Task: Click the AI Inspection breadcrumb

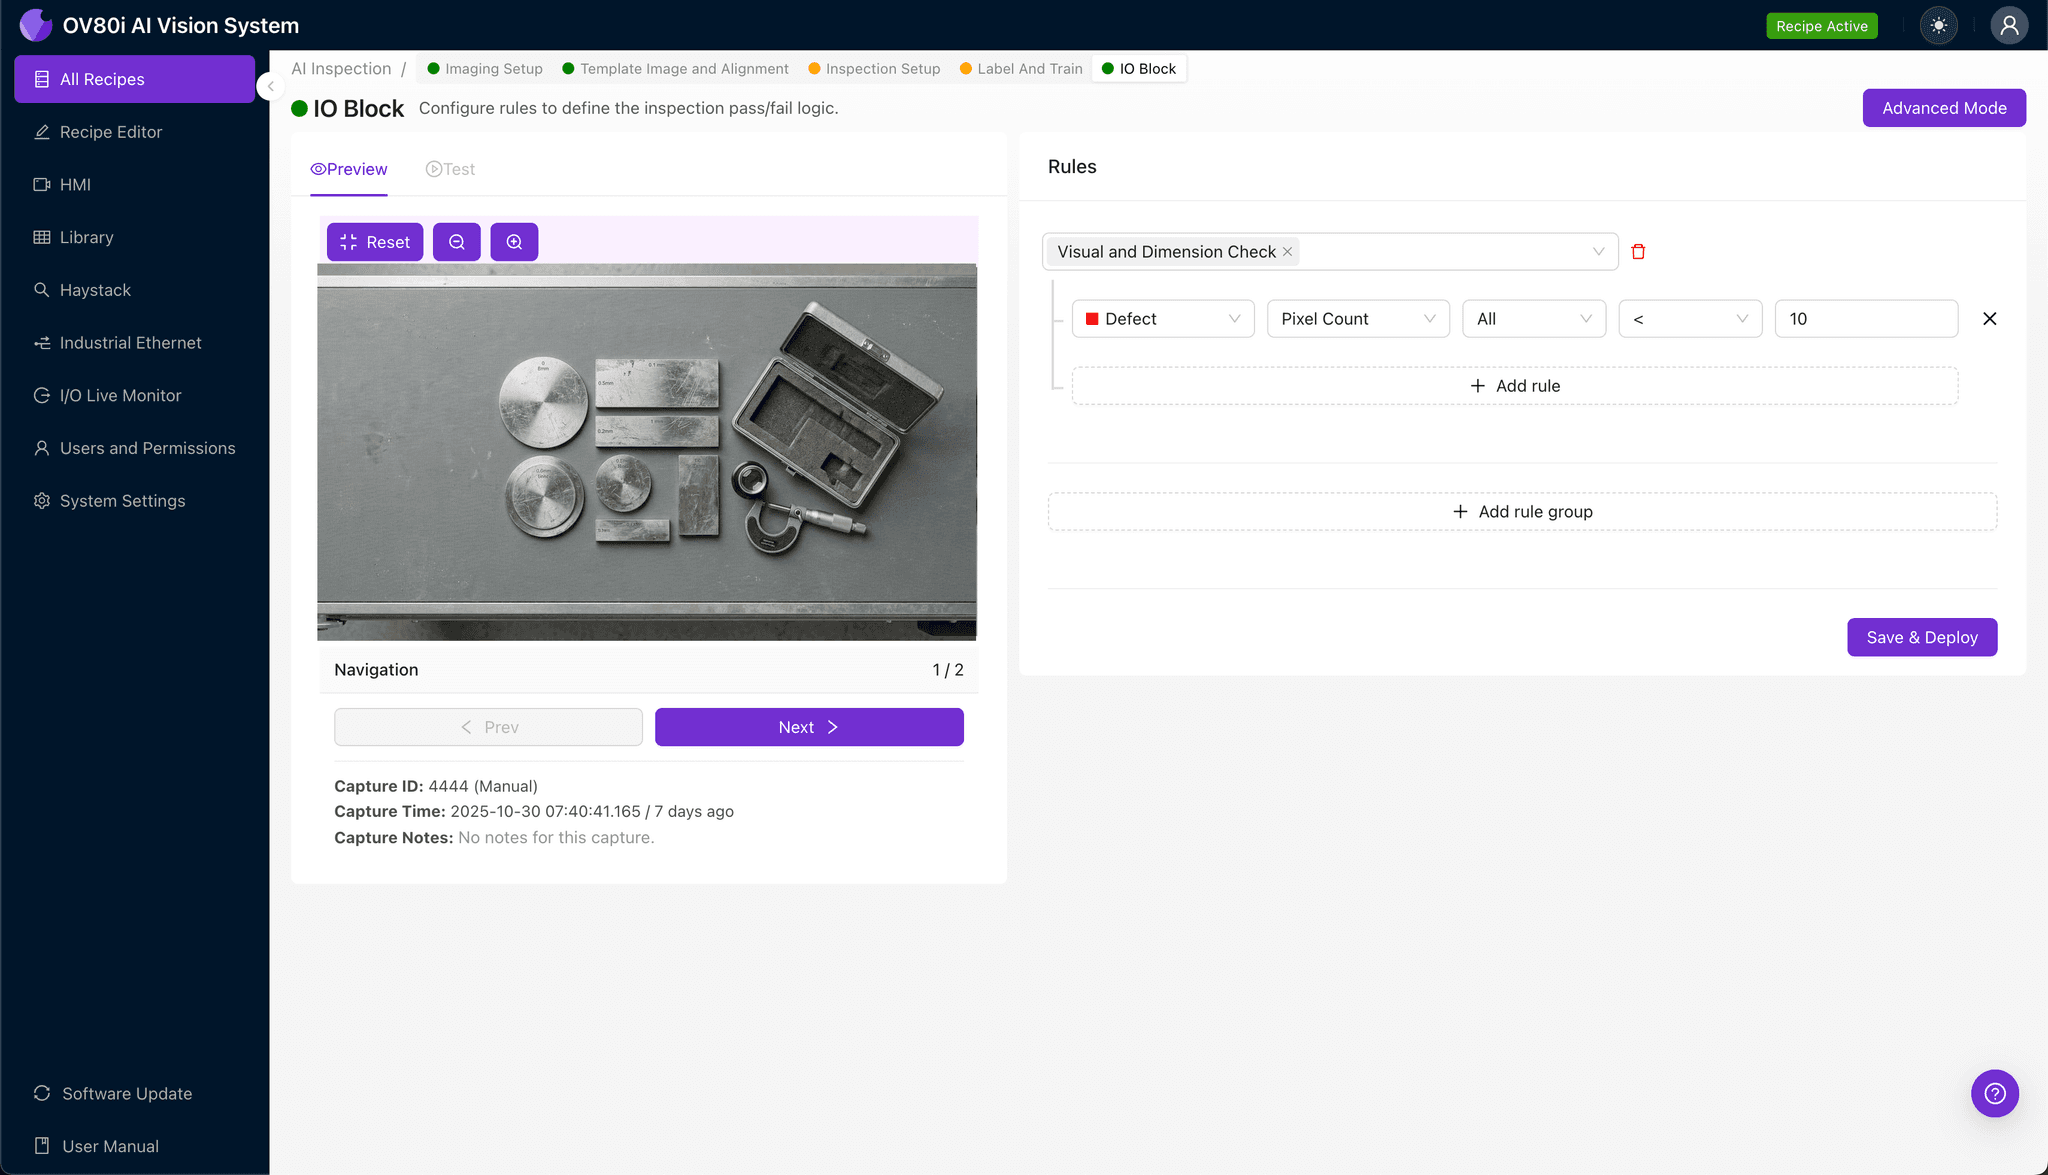Action: 341,68
